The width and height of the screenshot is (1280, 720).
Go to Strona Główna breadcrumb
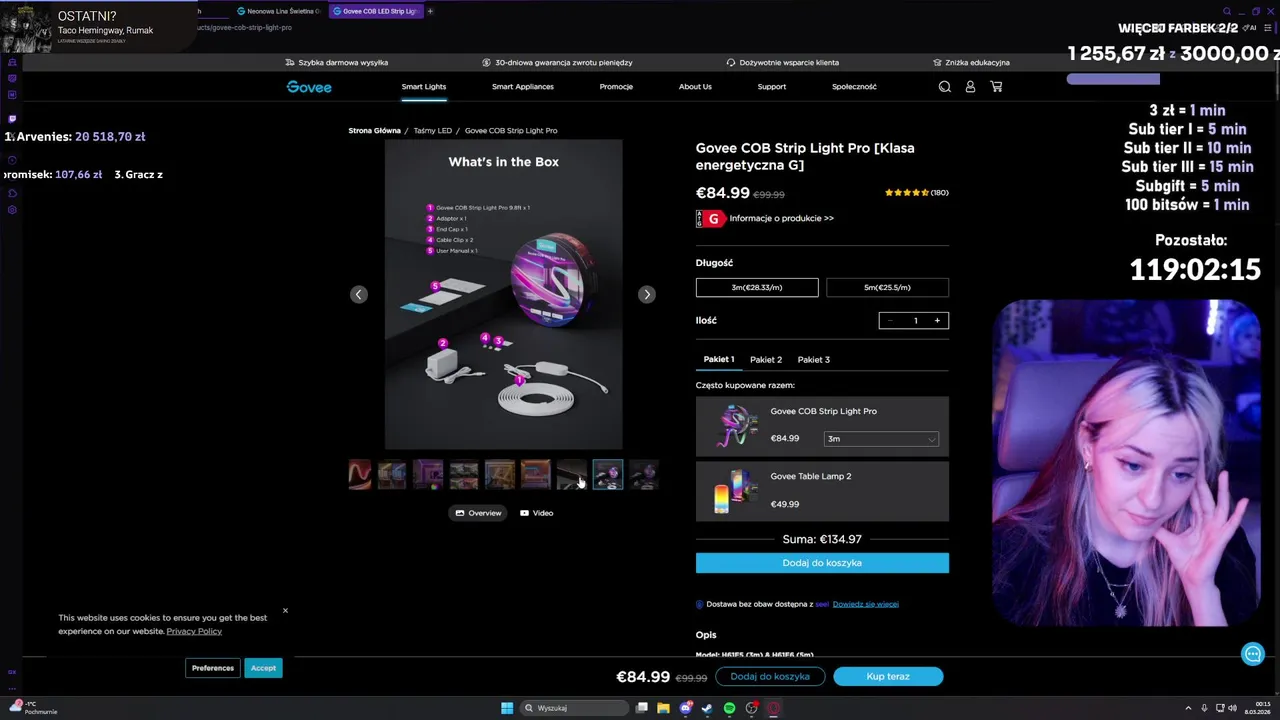(374, 130)
